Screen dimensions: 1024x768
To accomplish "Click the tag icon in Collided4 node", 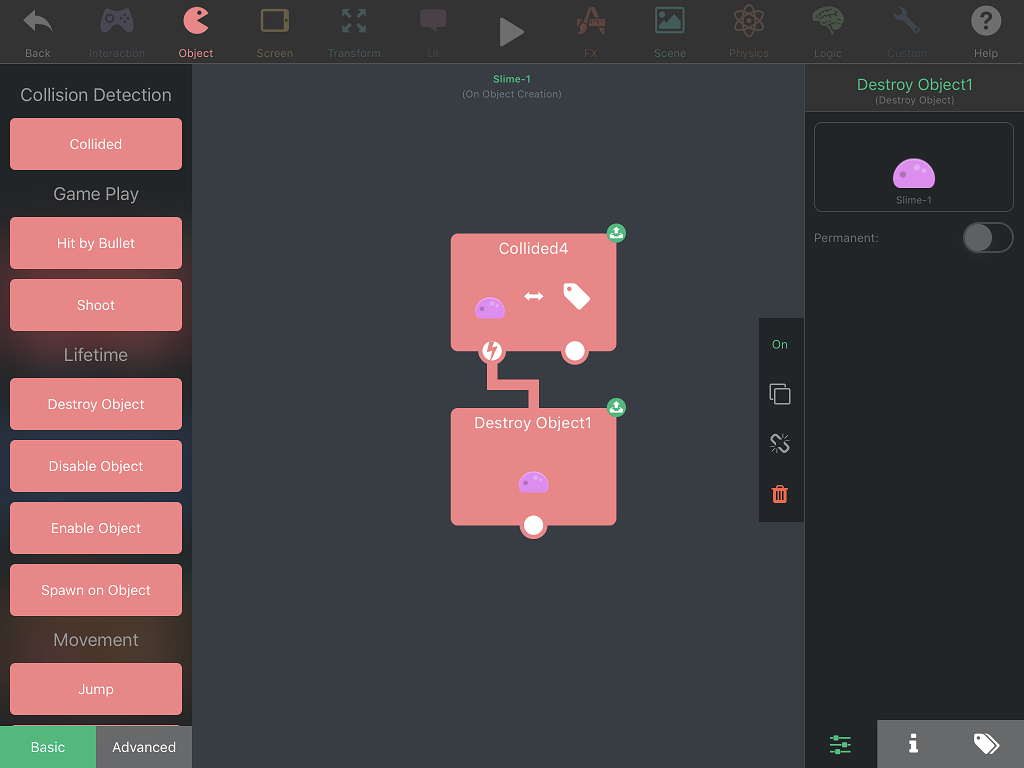I will [x=577, y=296].
